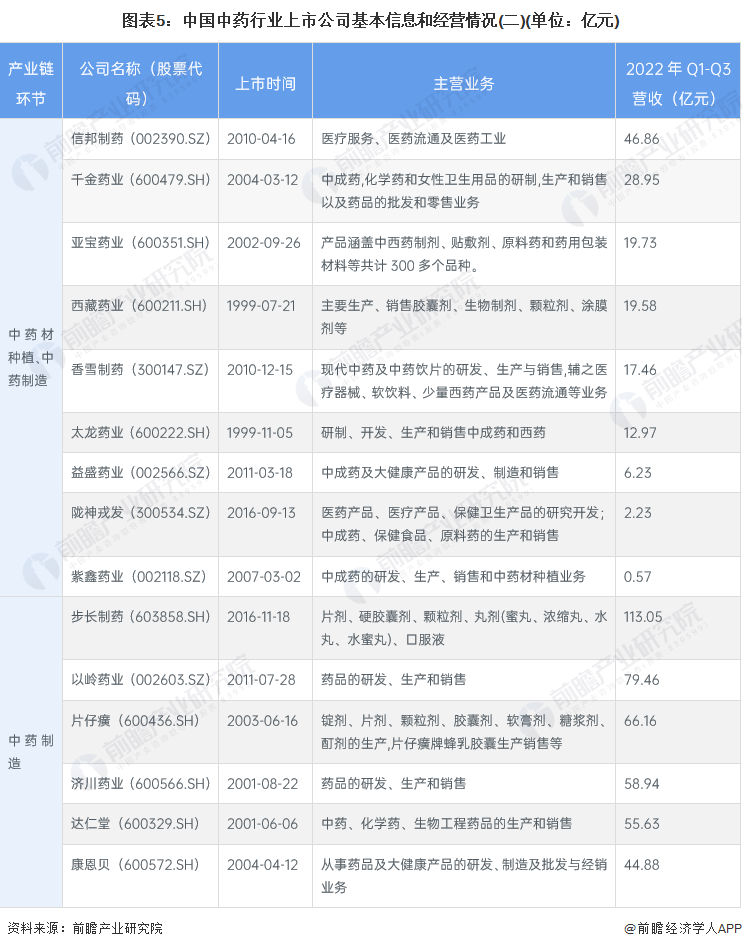This screenshot has height=949, width=742.
Task: Select the 公司名称(股票代码) header cell
Action: coord(140,83)
